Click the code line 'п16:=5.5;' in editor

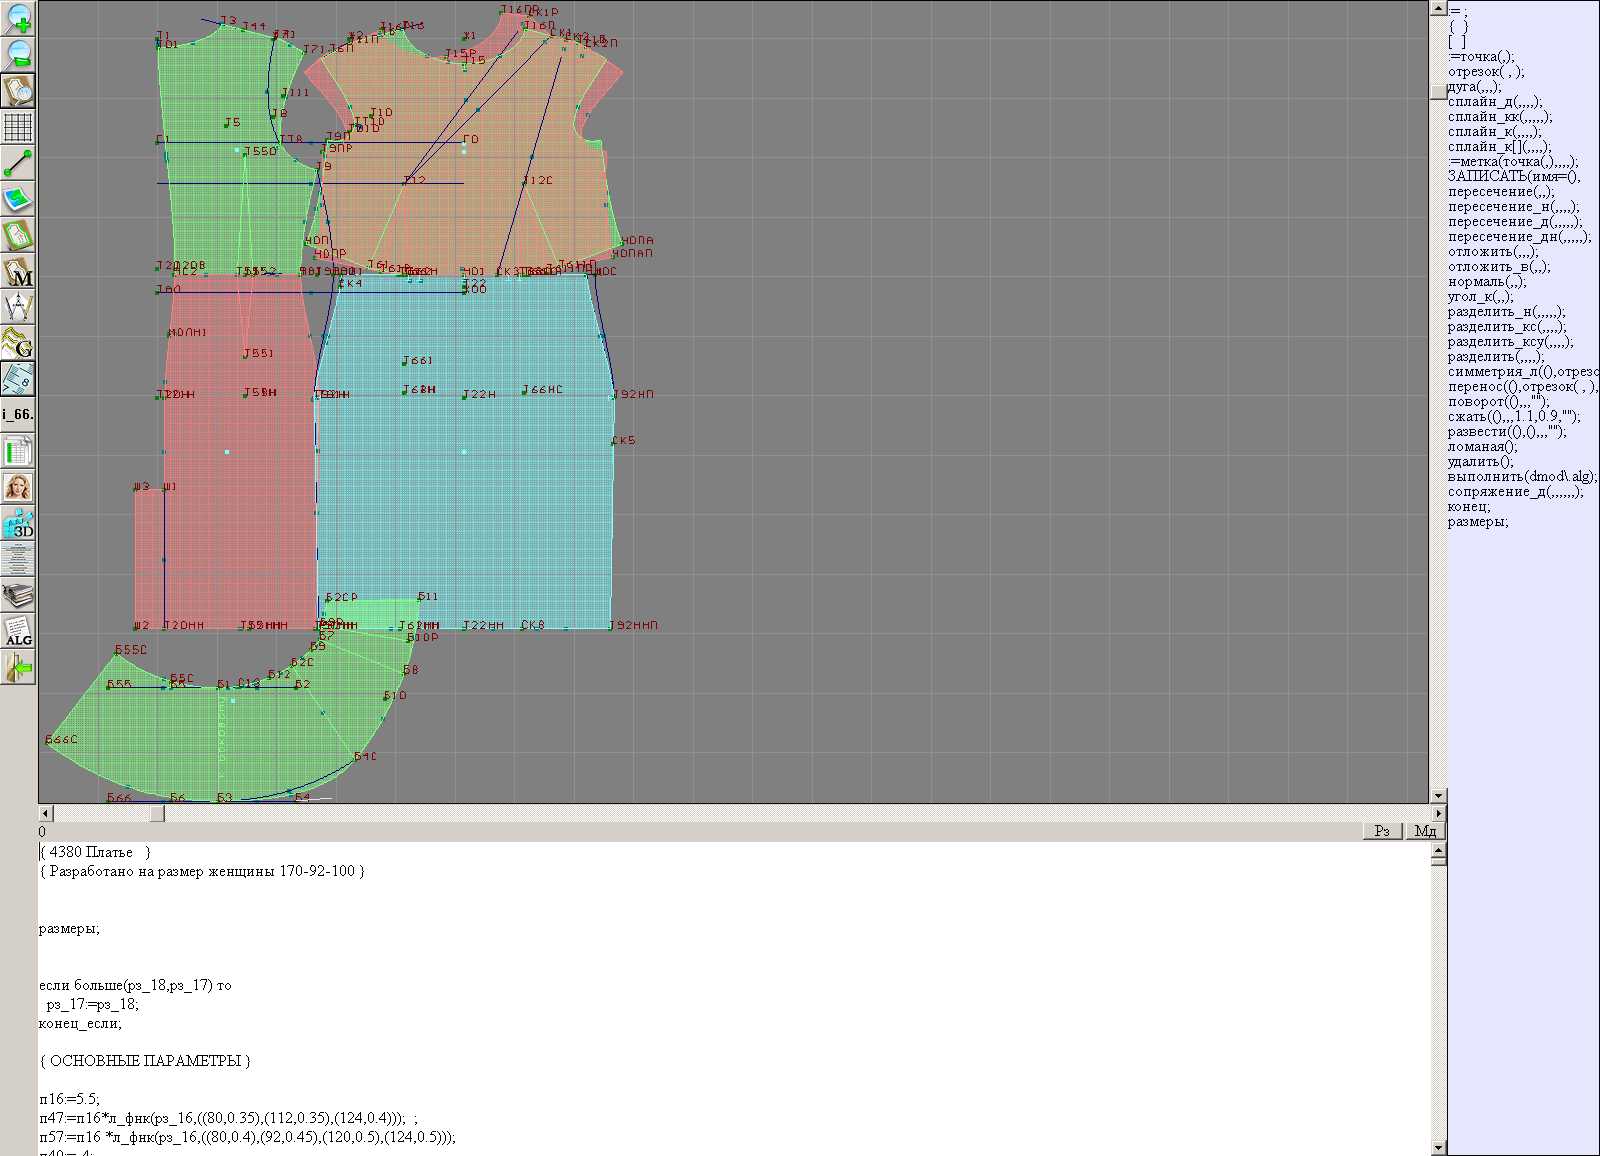tap(70, 1099)
